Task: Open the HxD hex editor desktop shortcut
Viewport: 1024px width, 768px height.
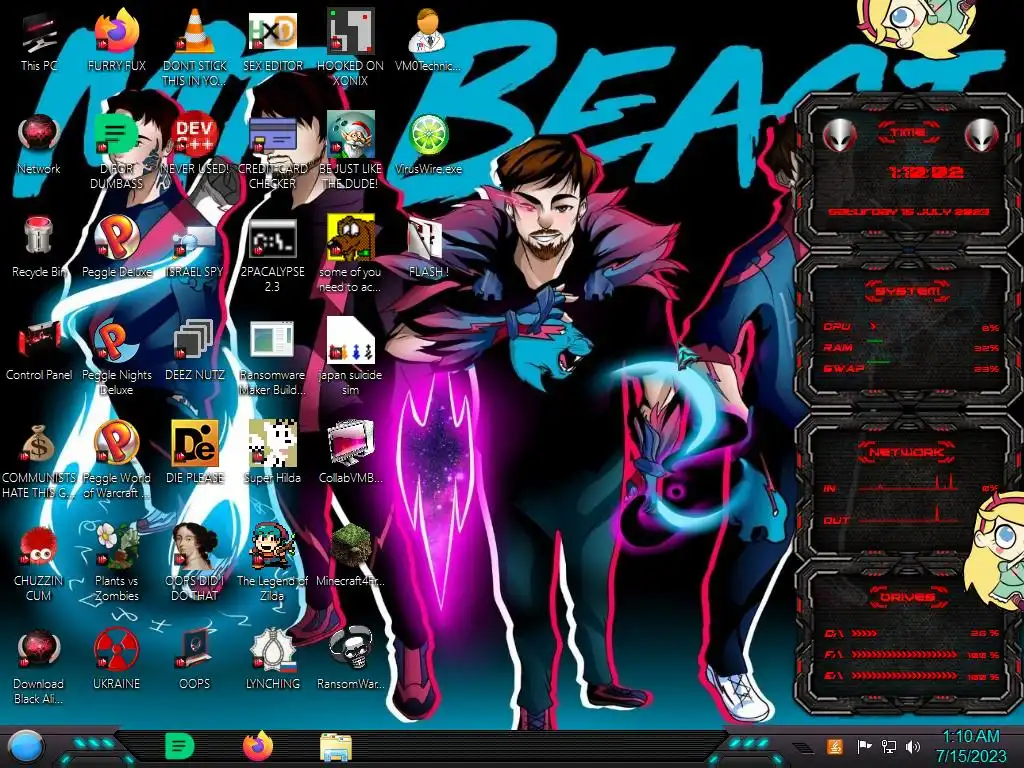Action: 273,40
